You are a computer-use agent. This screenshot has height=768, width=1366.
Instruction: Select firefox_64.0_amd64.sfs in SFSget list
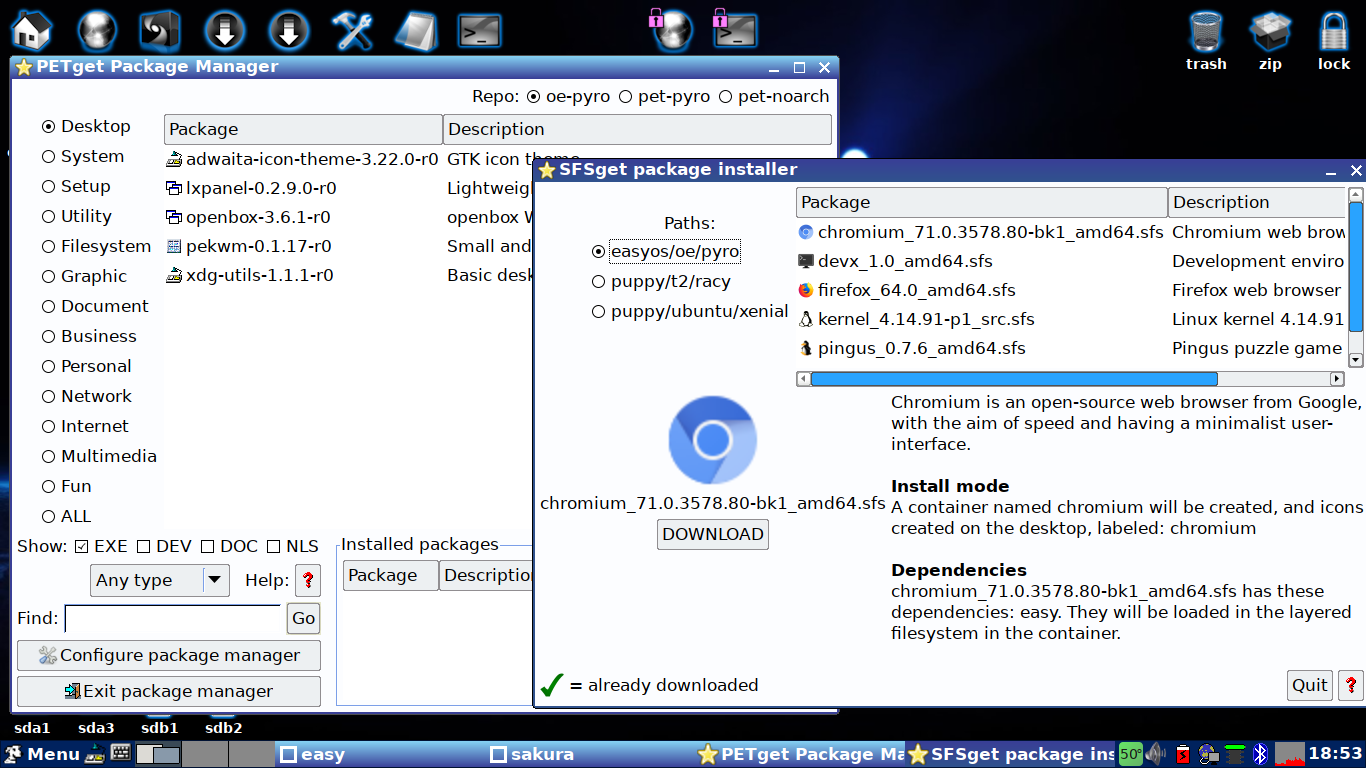(1070, 290)
